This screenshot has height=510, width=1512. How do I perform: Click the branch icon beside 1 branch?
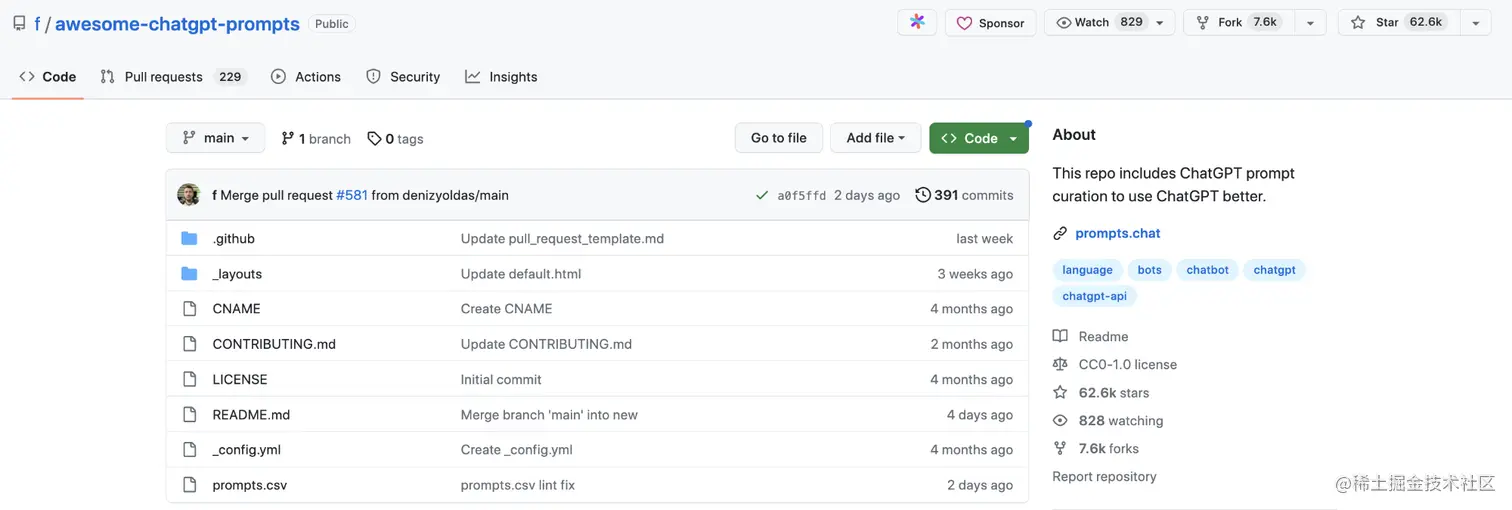click(288, 138)
